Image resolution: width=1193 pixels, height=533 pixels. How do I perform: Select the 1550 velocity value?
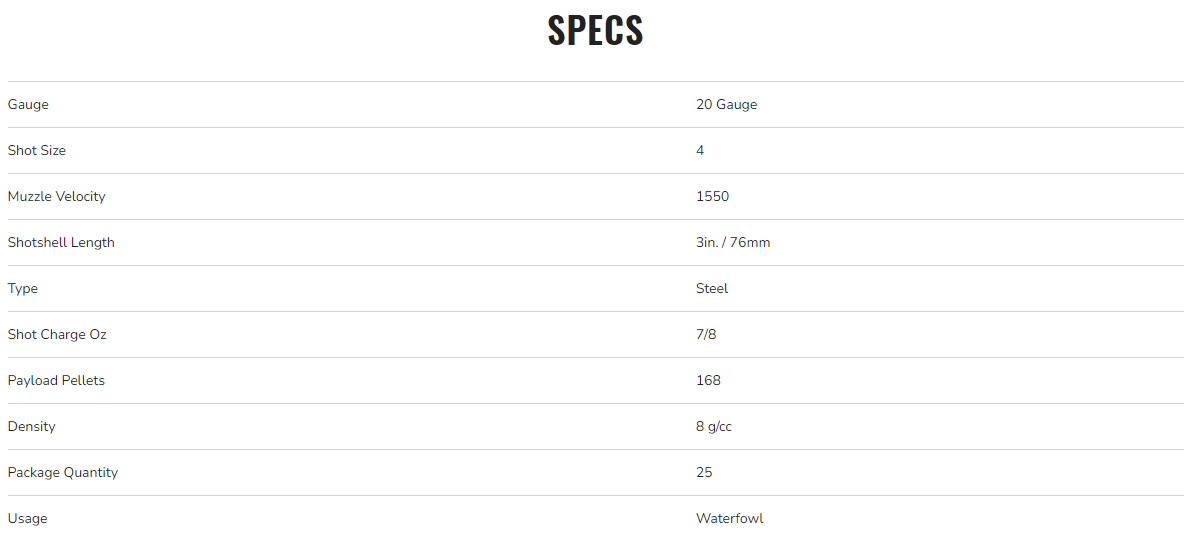click(712, 197)
